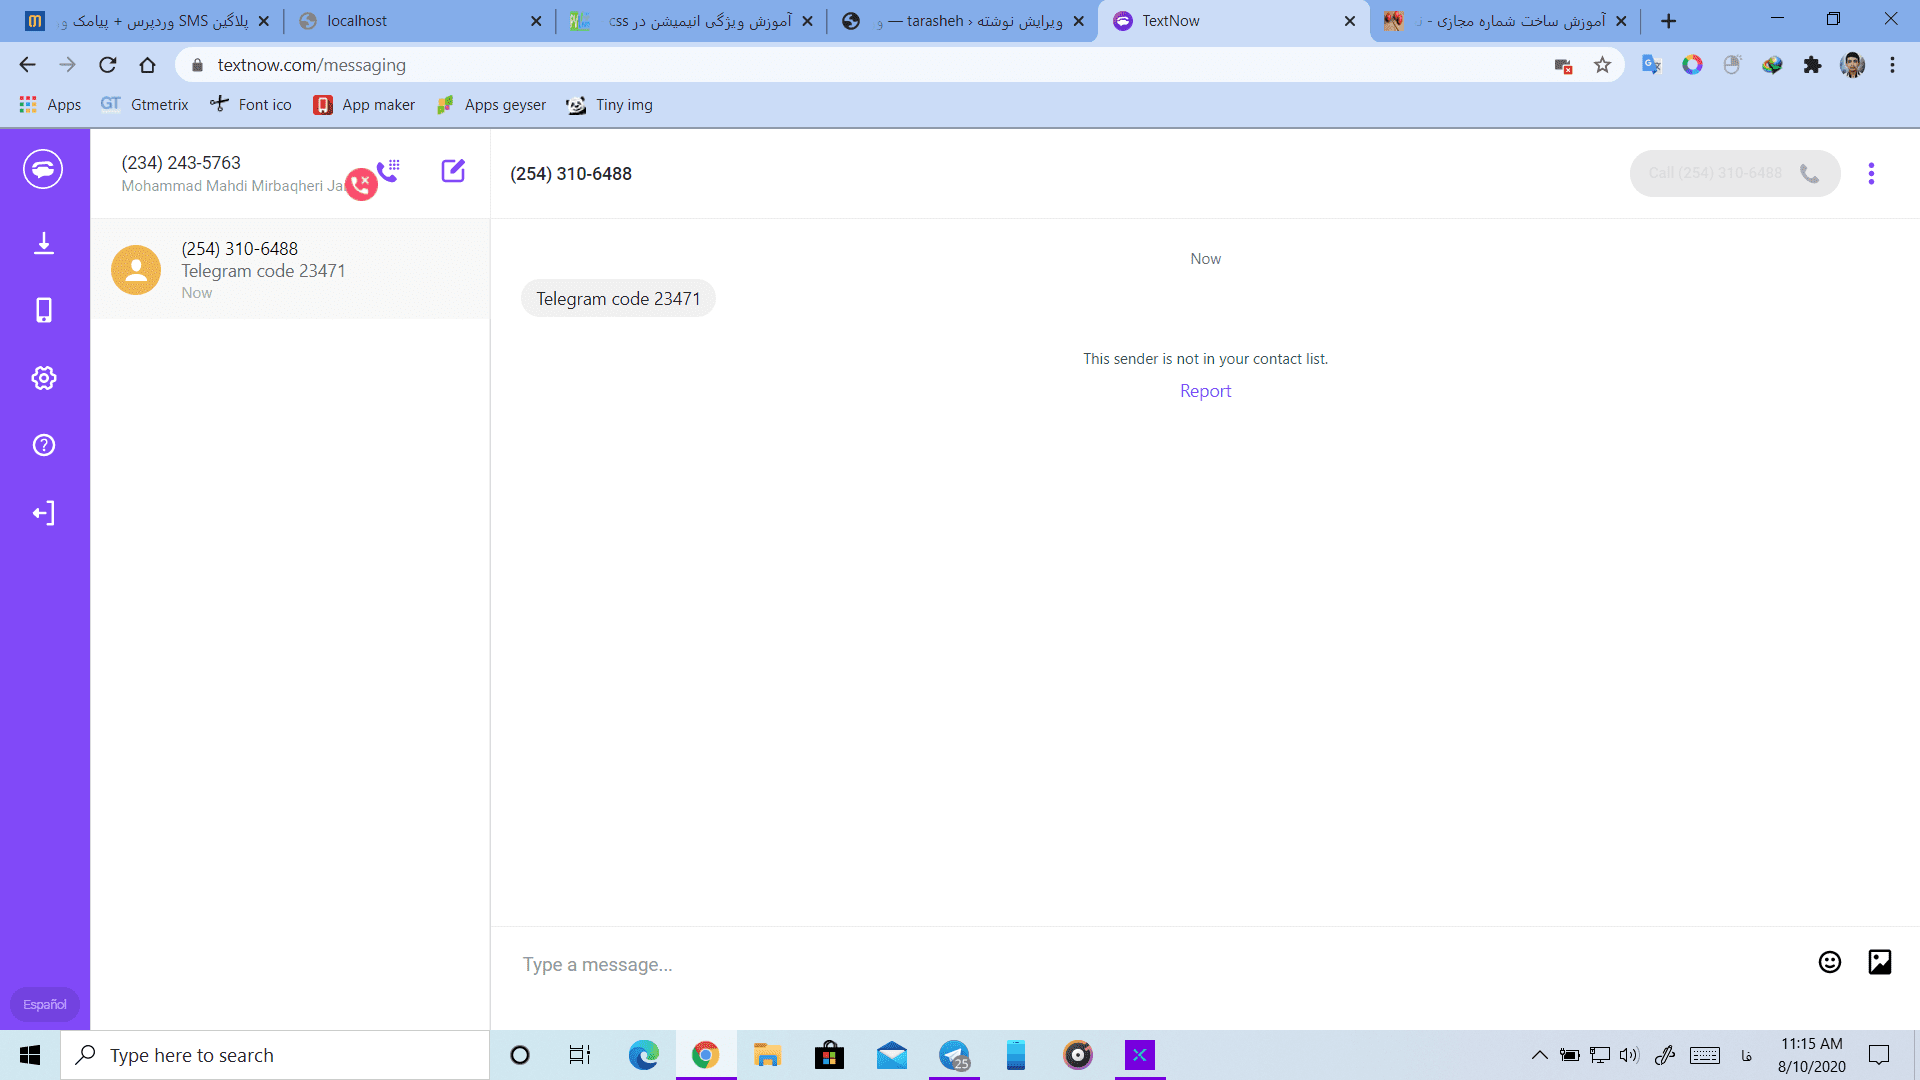Open Task View on the taskbar
Screen dimensions: 1920x1080
[580, 1055]
